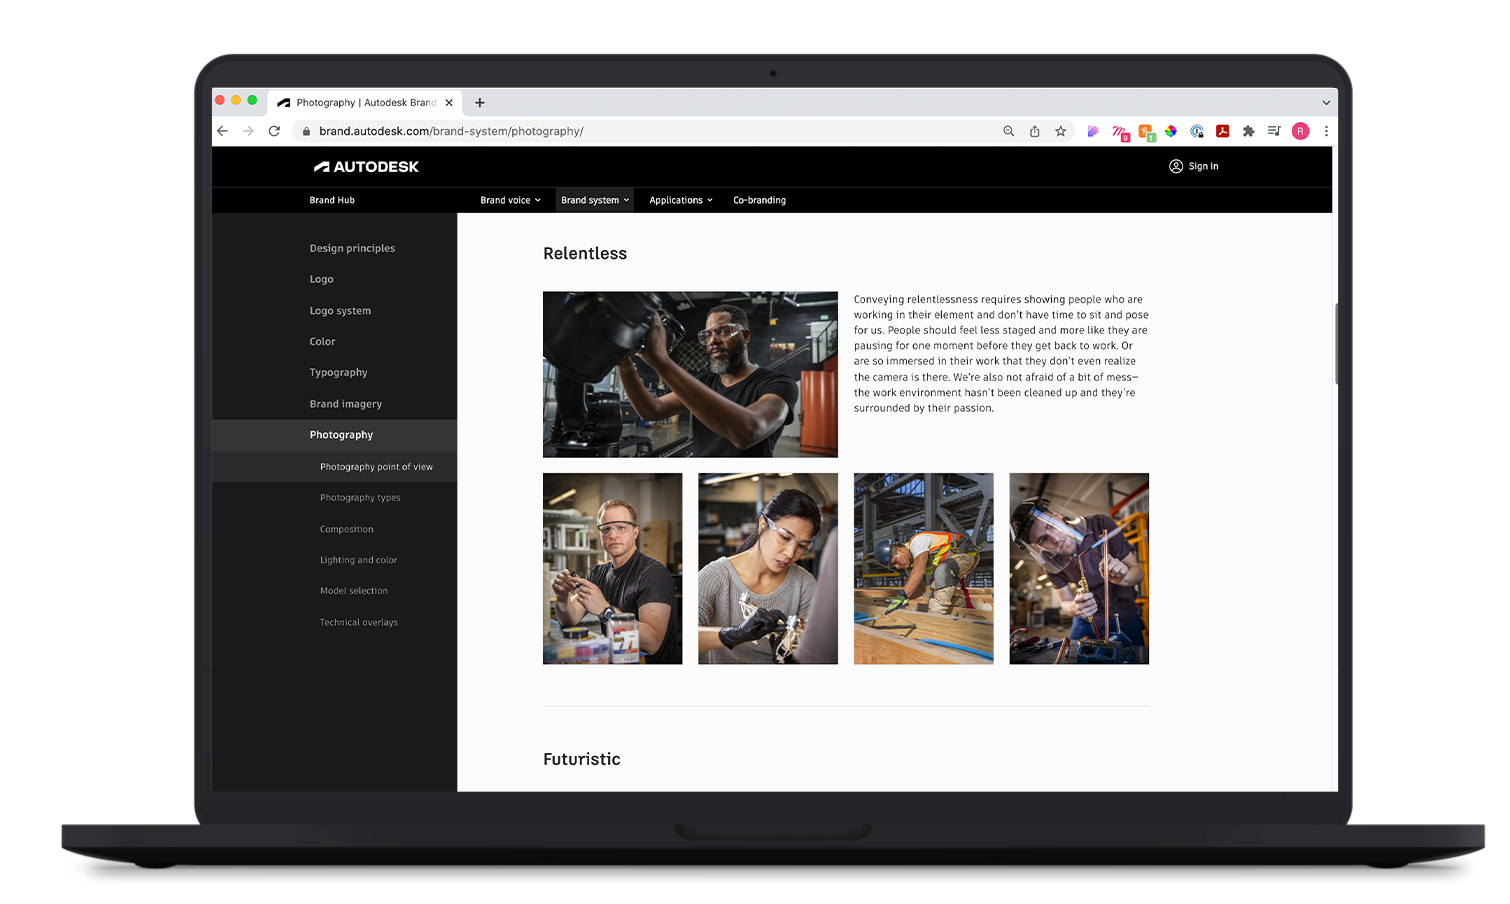1510x904 pixels.
Task: Expand the Brand system dropdown
Action: click(x=595, y=200)
